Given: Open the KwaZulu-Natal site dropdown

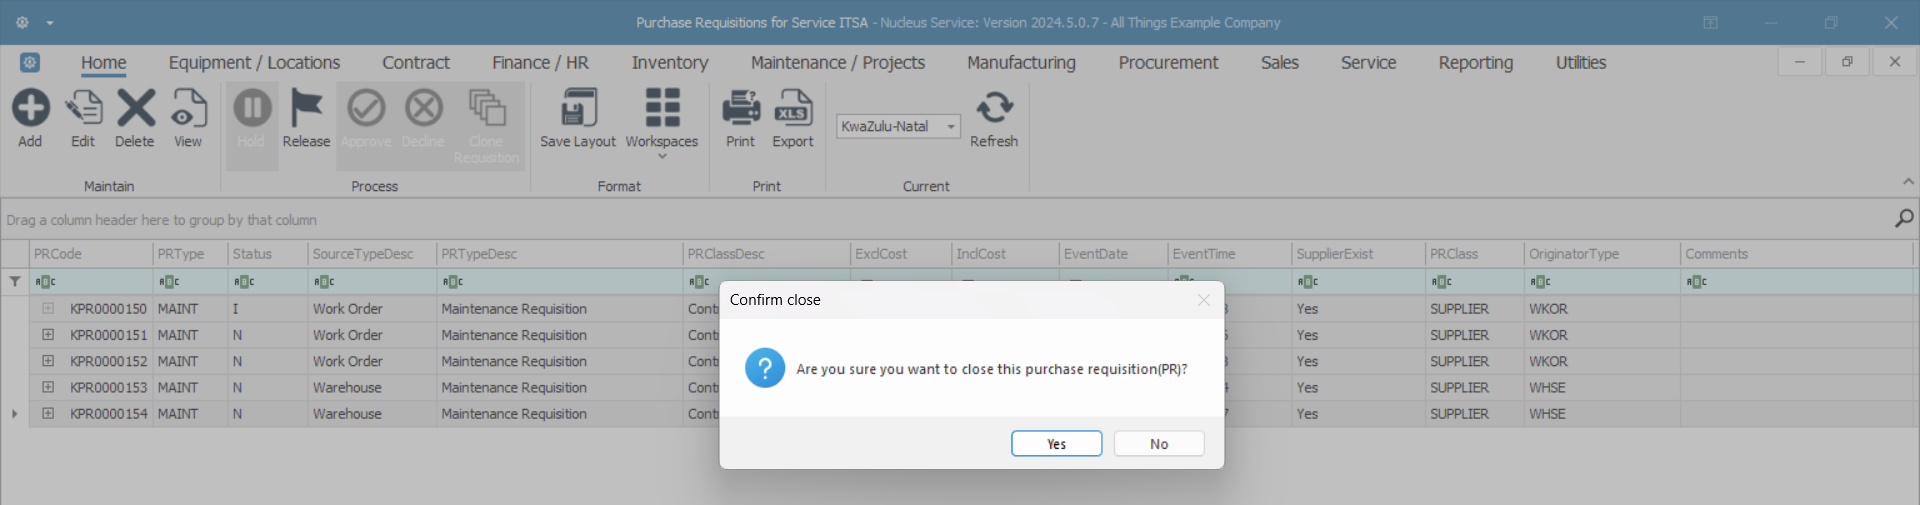Looking at the screenshot, I should 950,127.
